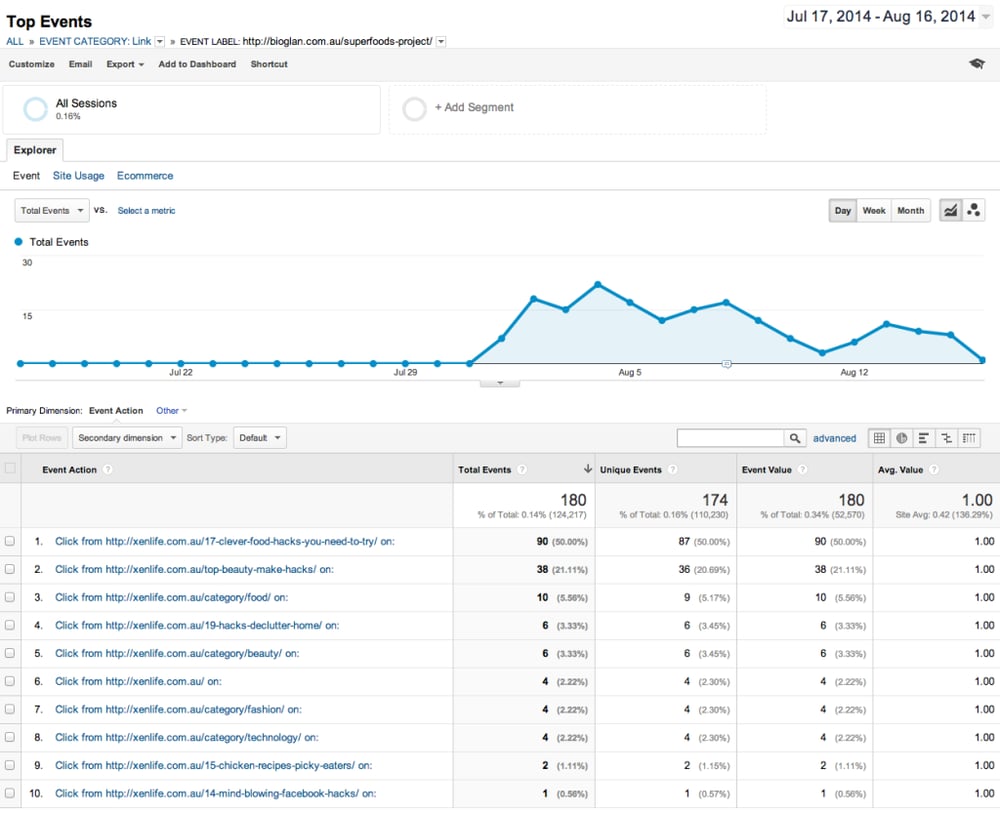Check the top-beauty-make-hacks row checkbox
This screenshot has height=813, width=1000.
[10, 568]
